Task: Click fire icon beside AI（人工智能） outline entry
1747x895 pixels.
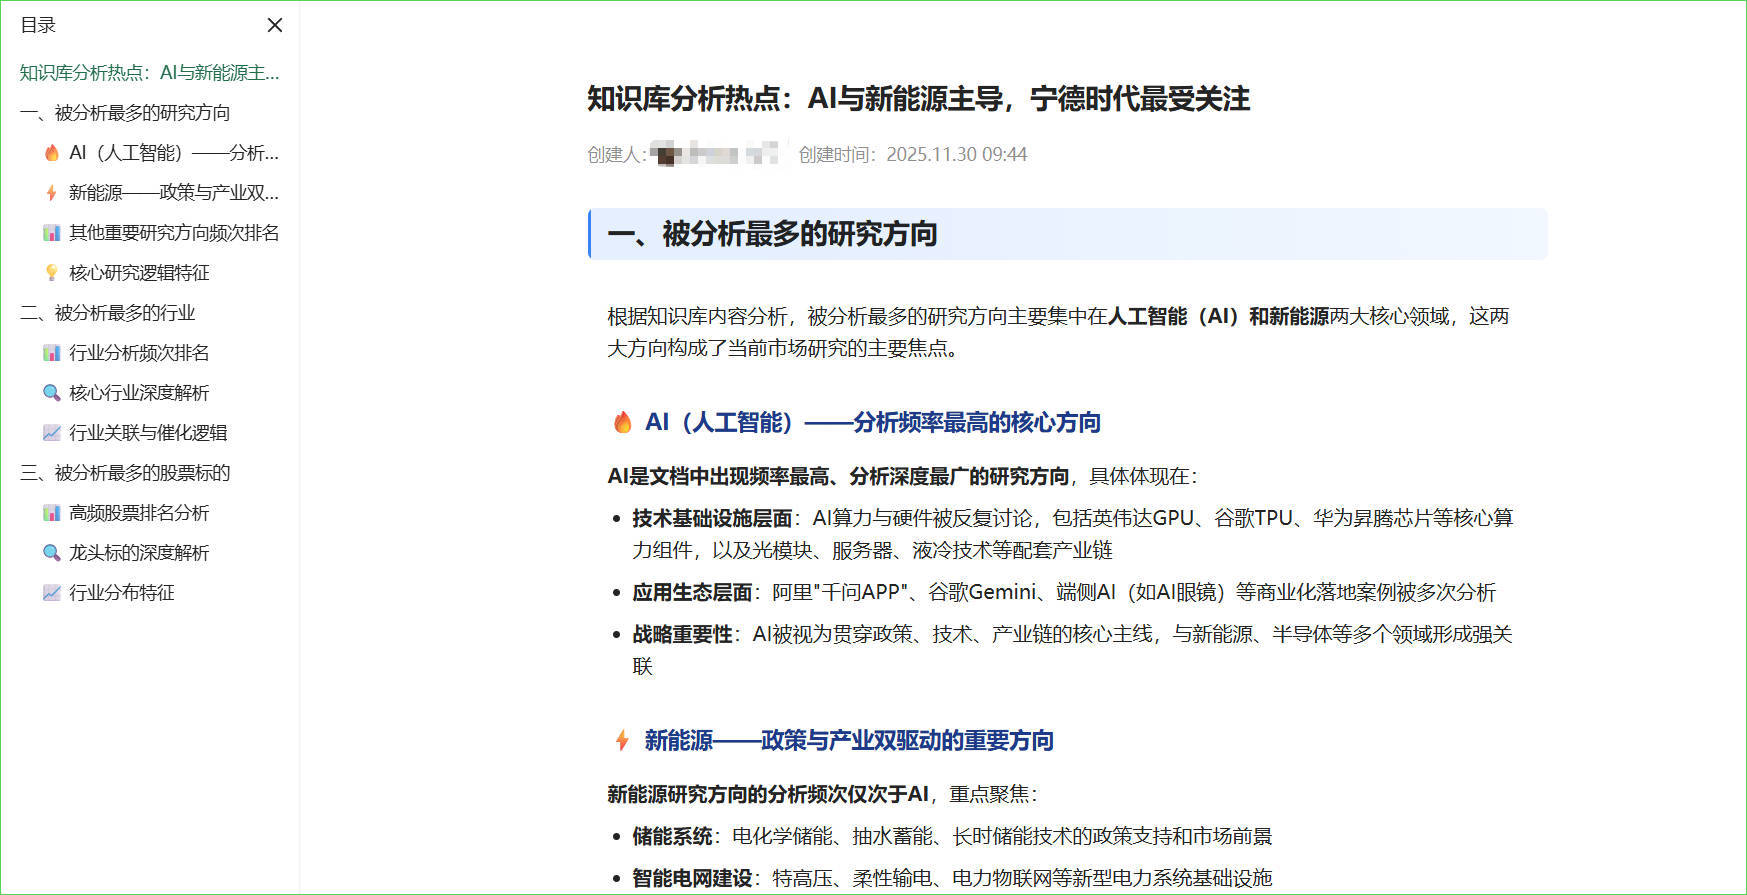Action: point(52,153)
